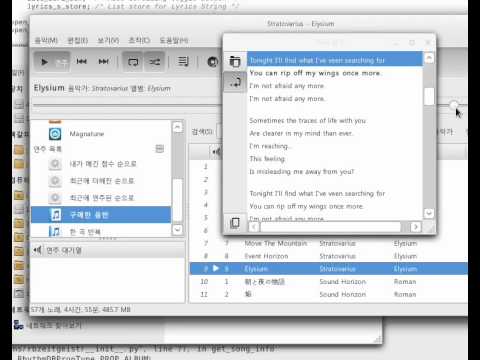Image resolution: width=480 pixels, height=360 pixels.
Task: Select the playing track Elysium in list
Action: click(328, 269)
